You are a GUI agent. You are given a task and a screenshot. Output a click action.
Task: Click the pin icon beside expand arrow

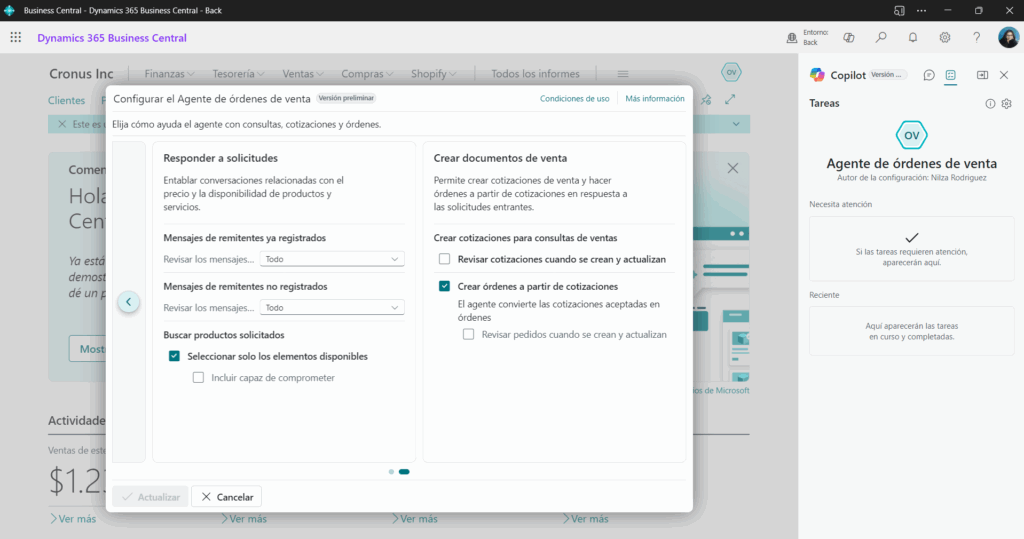pyautogui.click(x=706, y=99)
